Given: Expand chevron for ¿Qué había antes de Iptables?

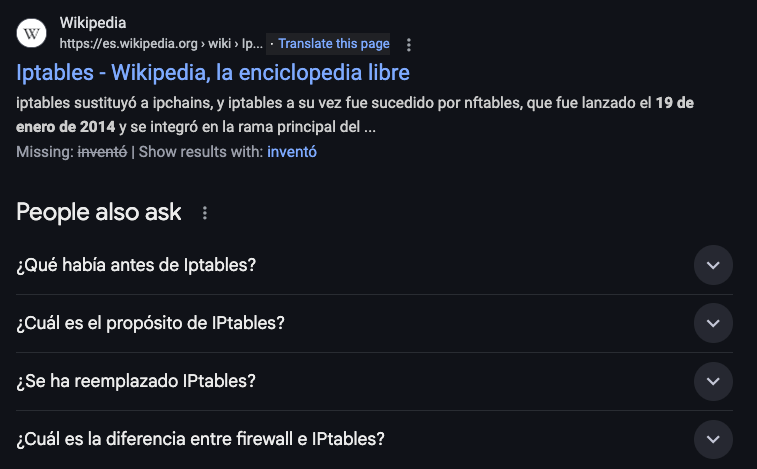Looking at the screenshot, I should click(713, 265).
